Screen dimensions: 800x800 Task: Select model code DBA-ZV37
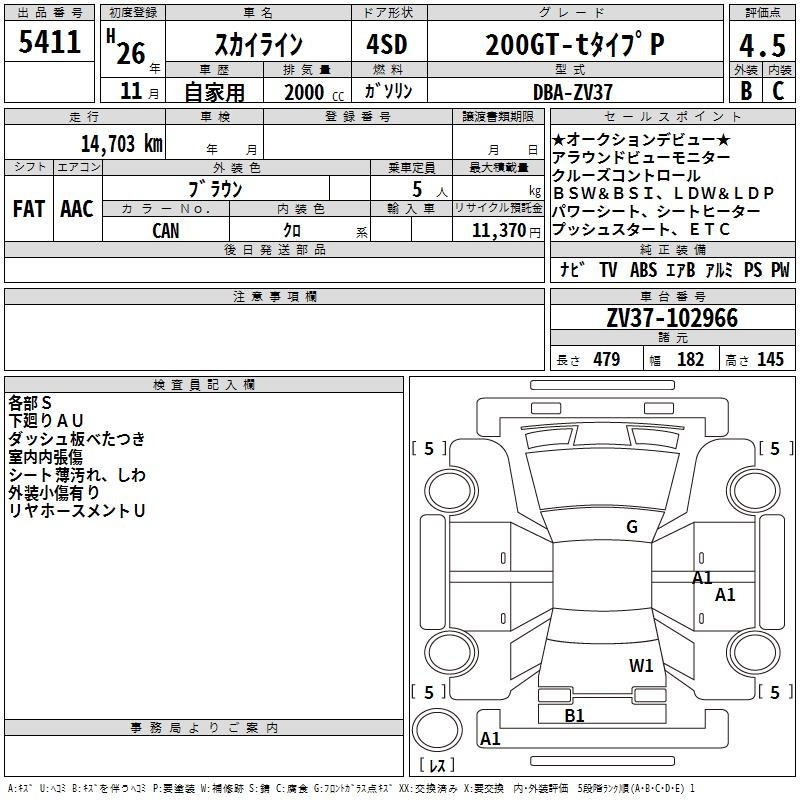point(572,92)
